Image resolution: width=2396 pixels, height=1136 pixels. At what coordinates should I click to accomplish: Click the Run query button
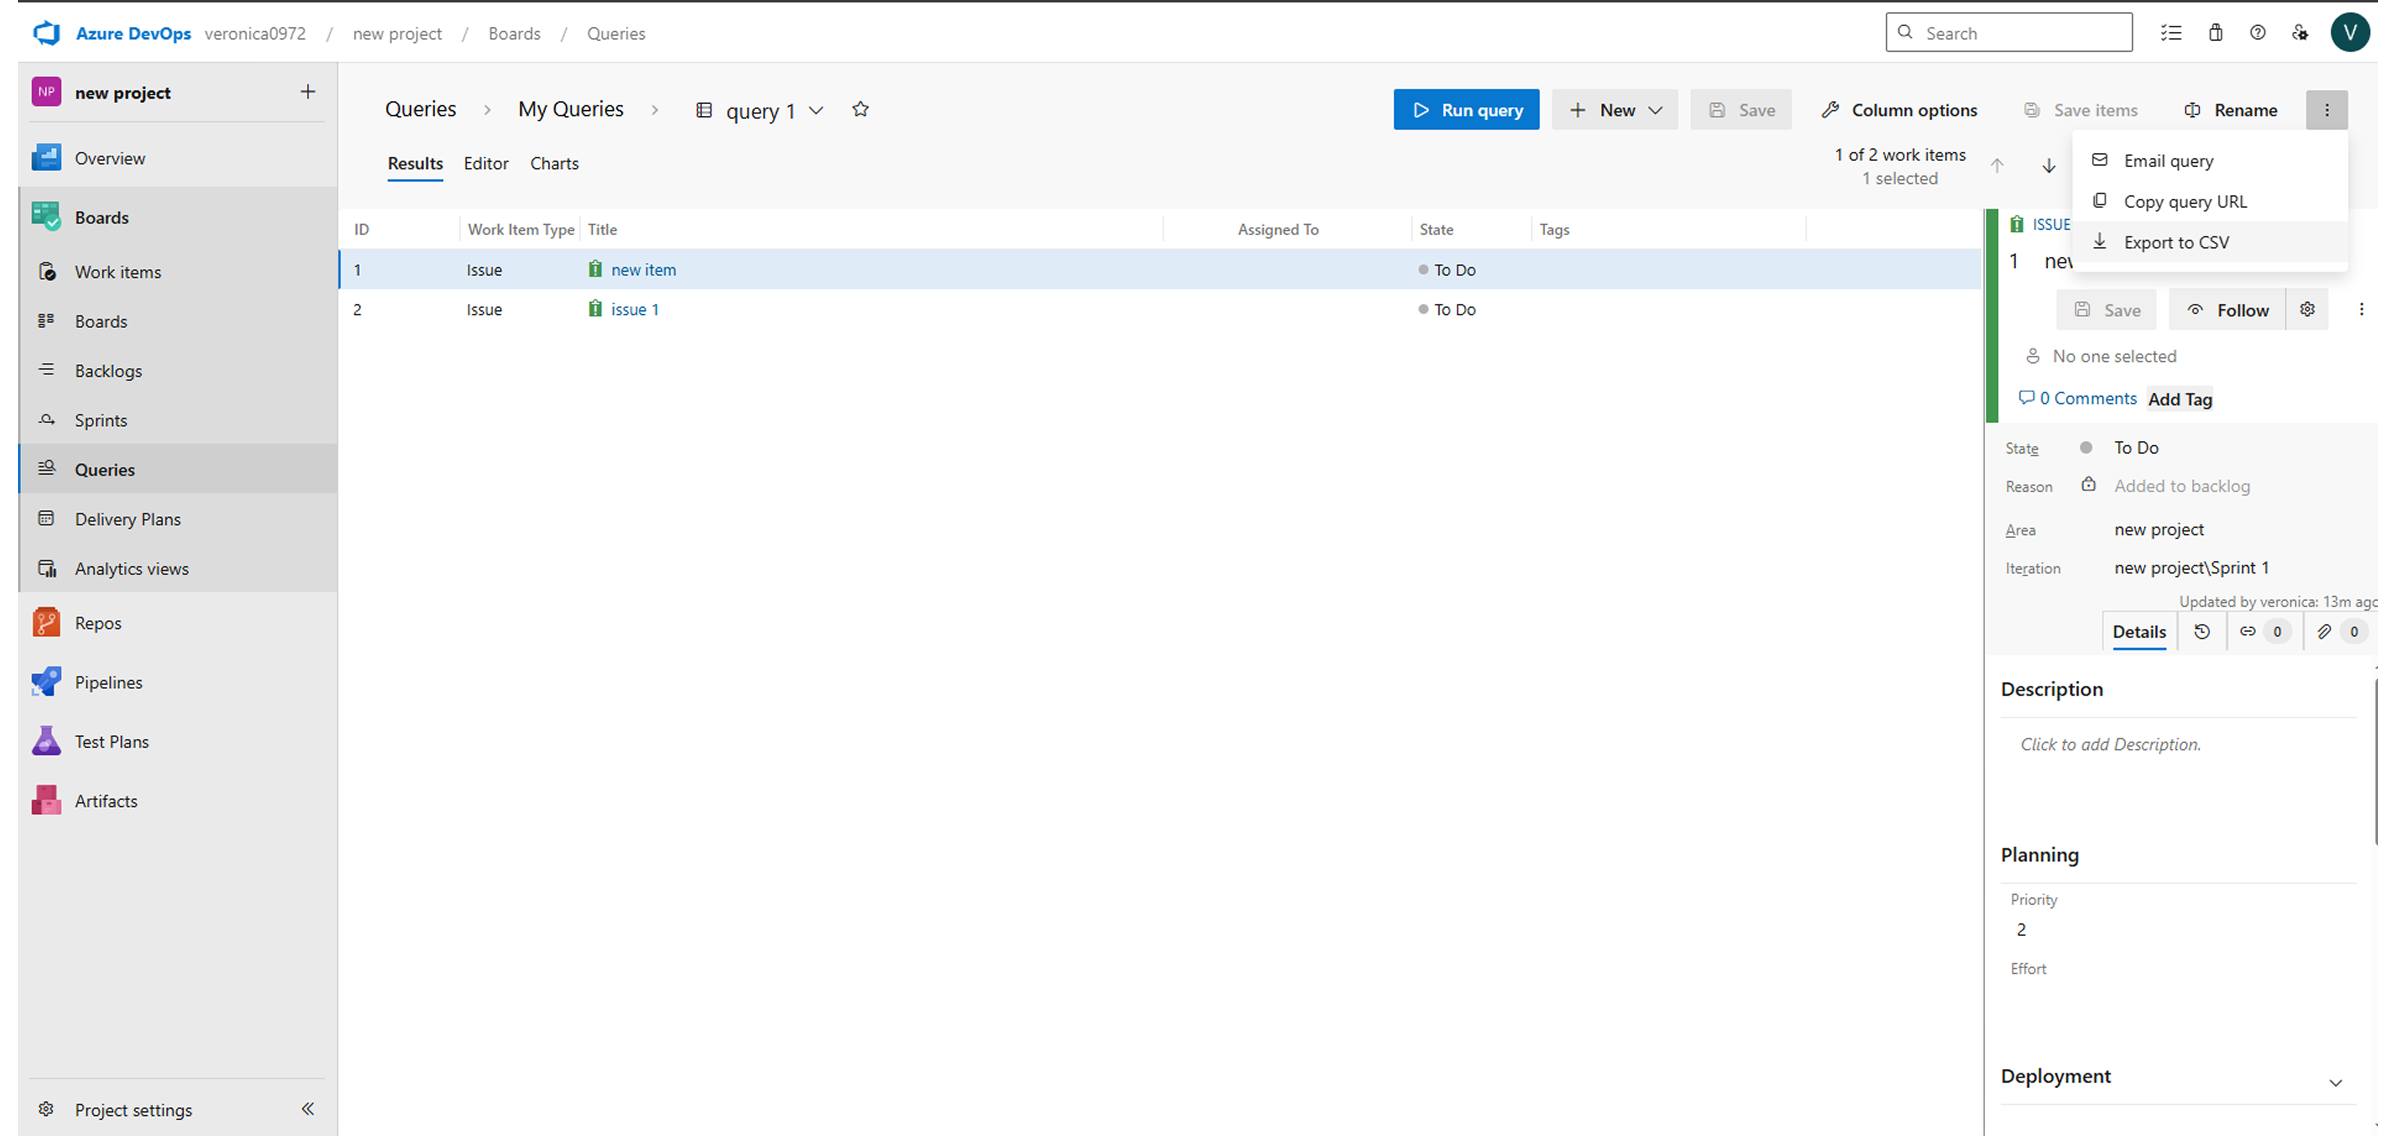pos(1466,110)
